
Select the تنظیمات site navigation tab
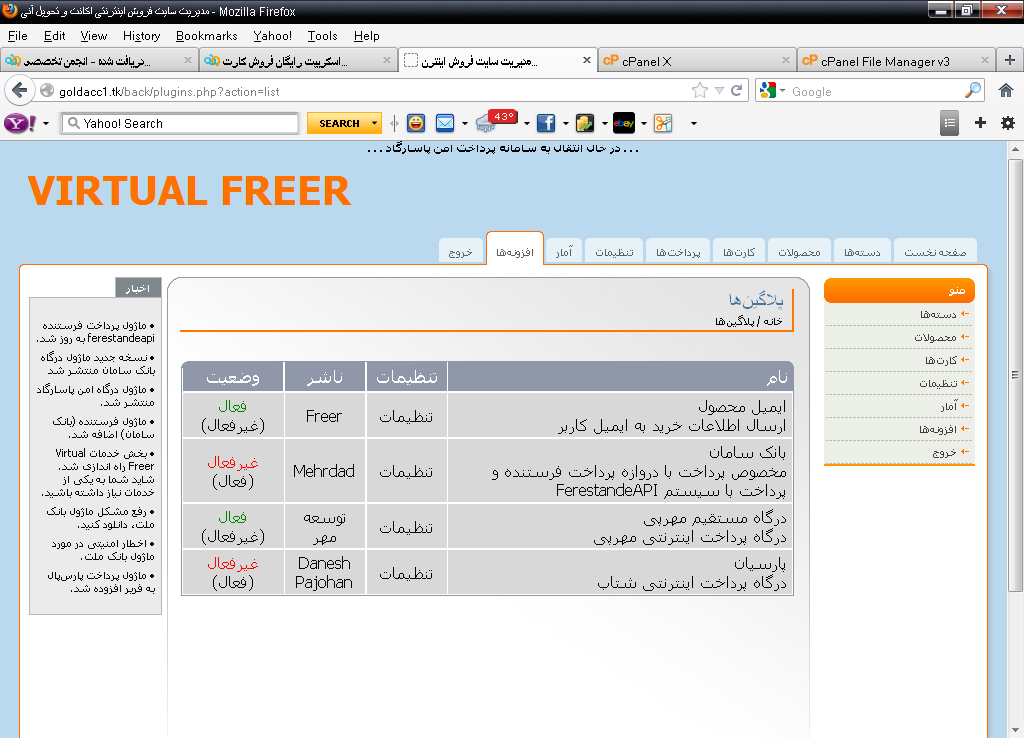614,251
